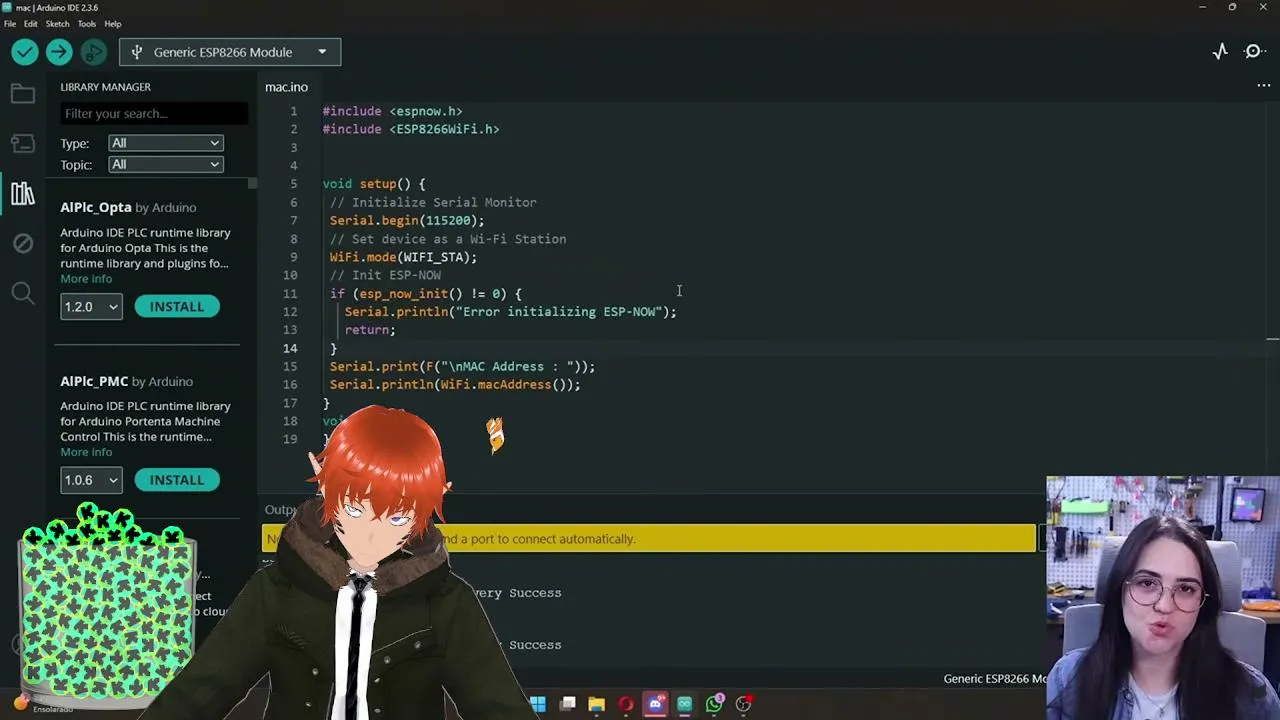Open Task View in the taskbar
This screenshot has width=1280, height=720.
click(568, 704)
